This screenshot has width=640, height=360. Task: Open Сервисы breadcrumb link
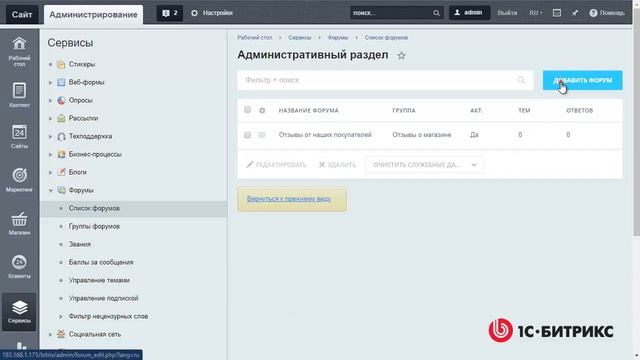tap(300, 38)
